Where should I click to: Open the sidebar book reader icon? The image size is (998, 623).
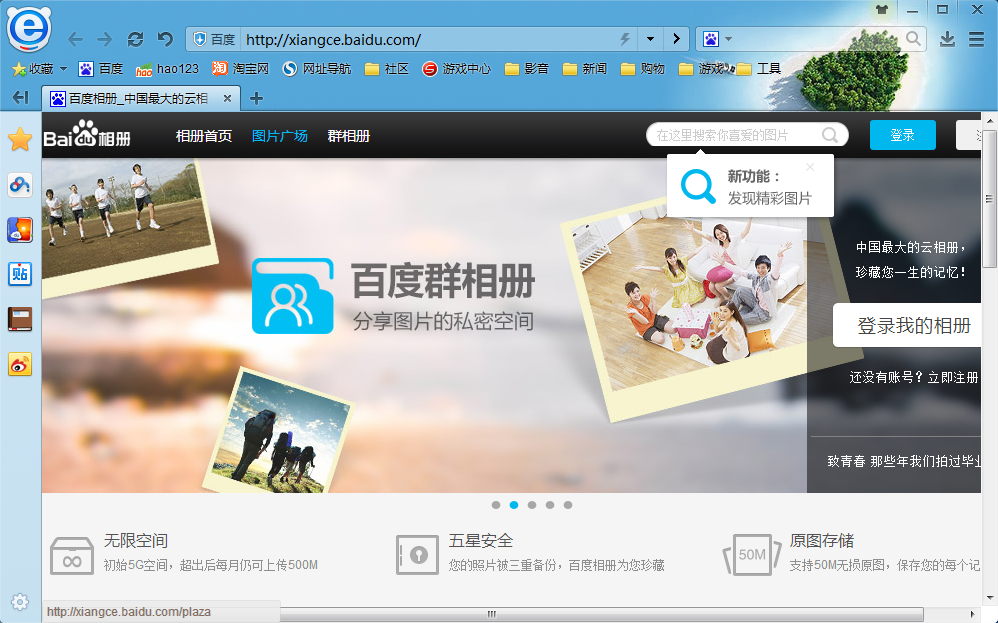pyautogui.click(x=20, y=319)
